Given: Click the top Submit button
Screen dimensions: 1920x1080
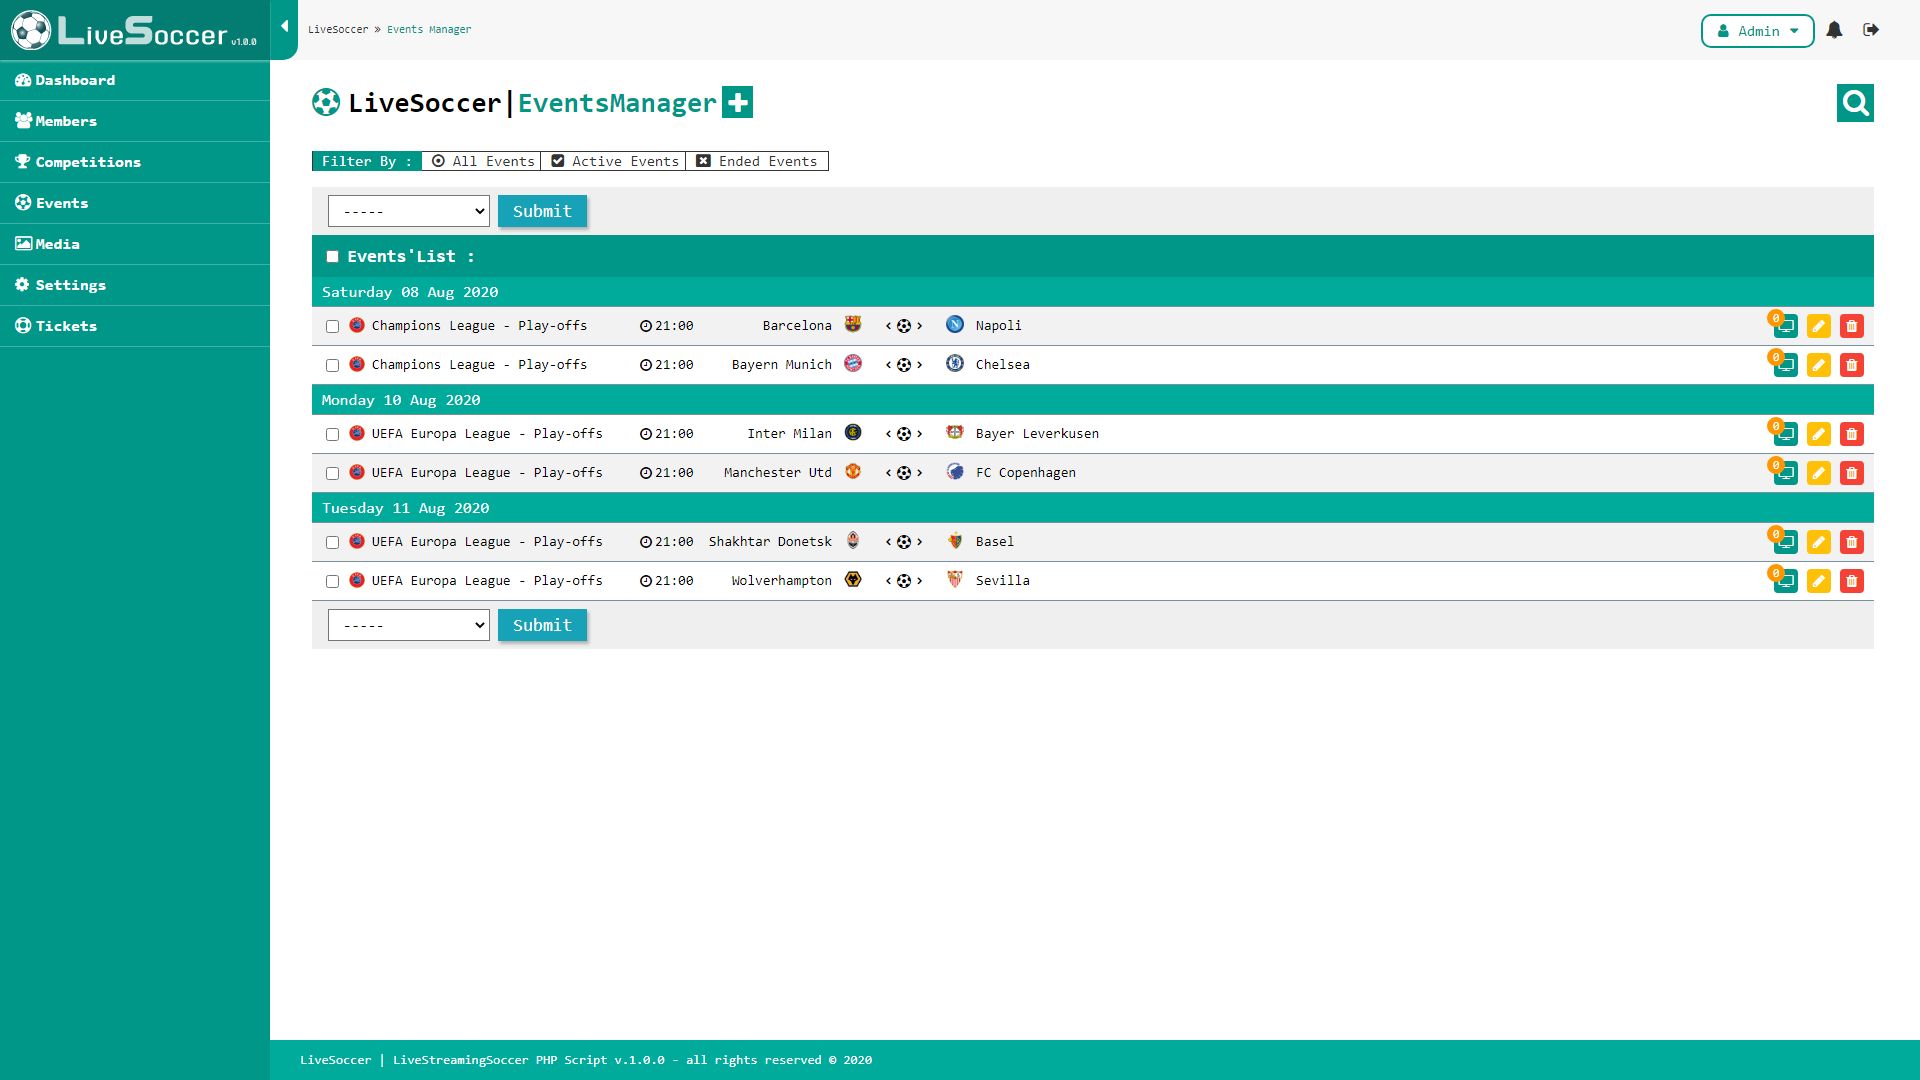Looking at the screenshot, I should pyautogui.click(x=542, y=211).
